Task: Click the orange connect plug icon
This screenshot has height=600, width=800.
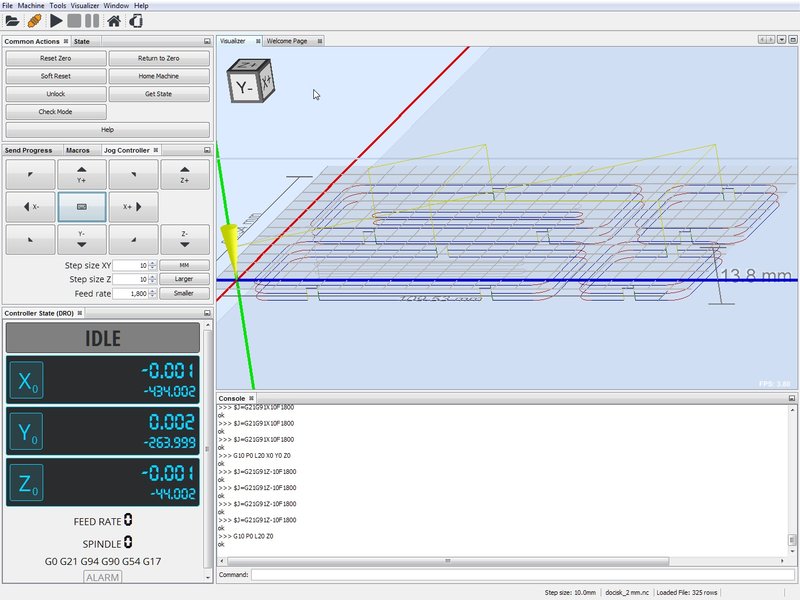Action: pyautogui.click(x=34, y=21)
